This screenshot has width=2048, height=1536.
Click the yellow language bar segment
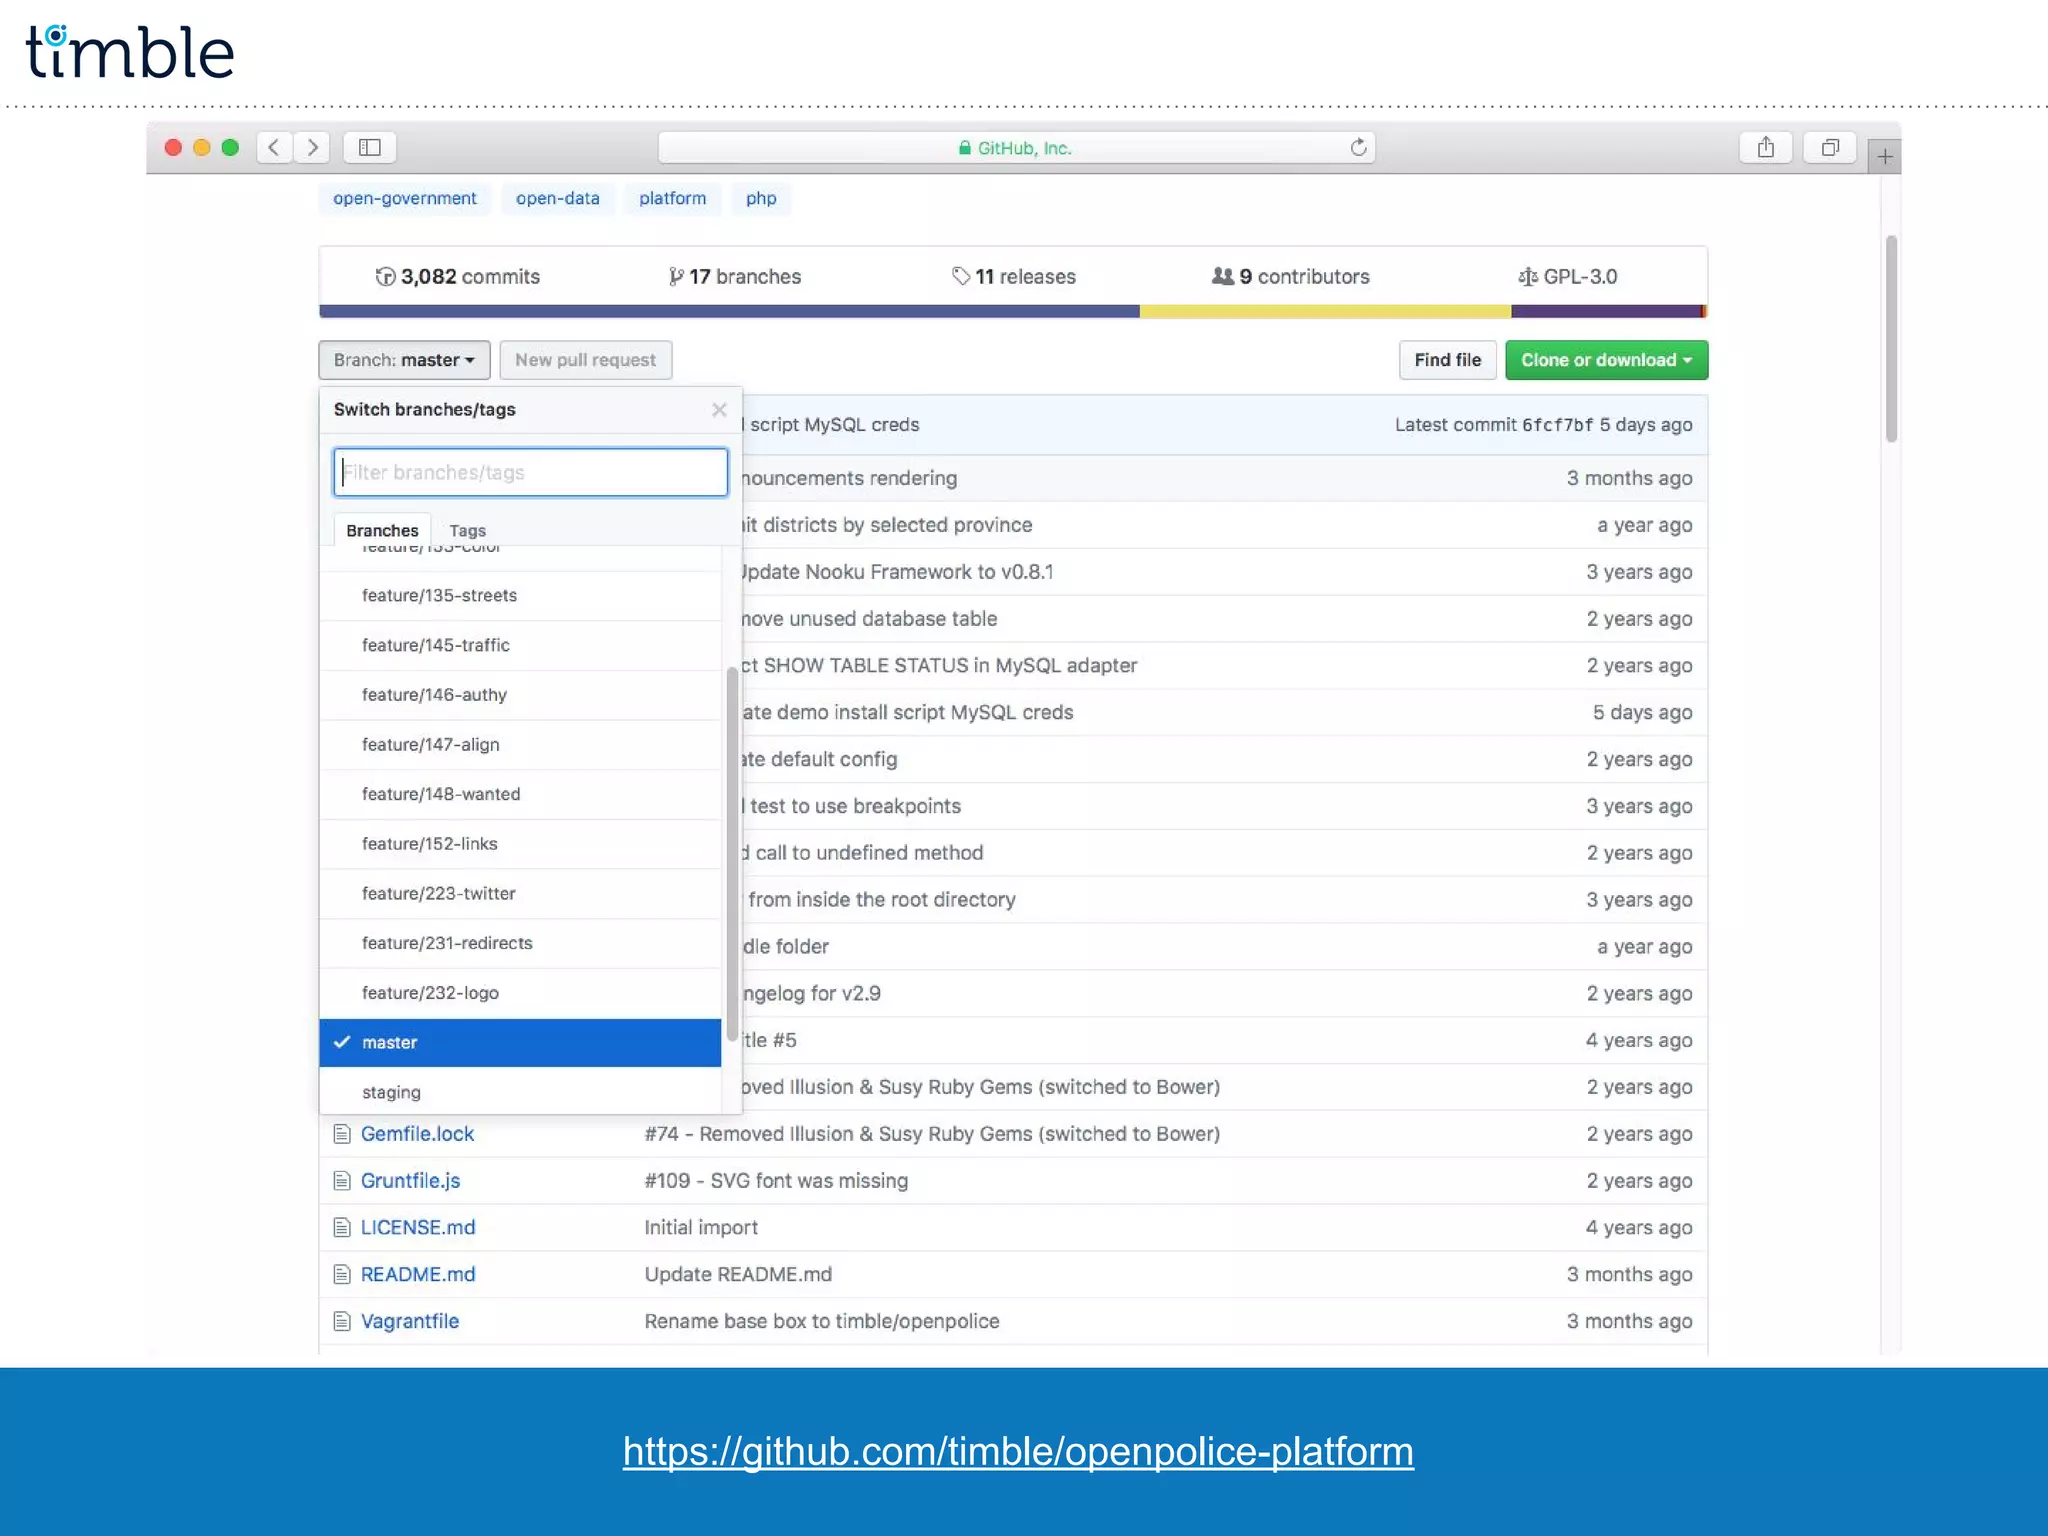[x=1324, y=312]
